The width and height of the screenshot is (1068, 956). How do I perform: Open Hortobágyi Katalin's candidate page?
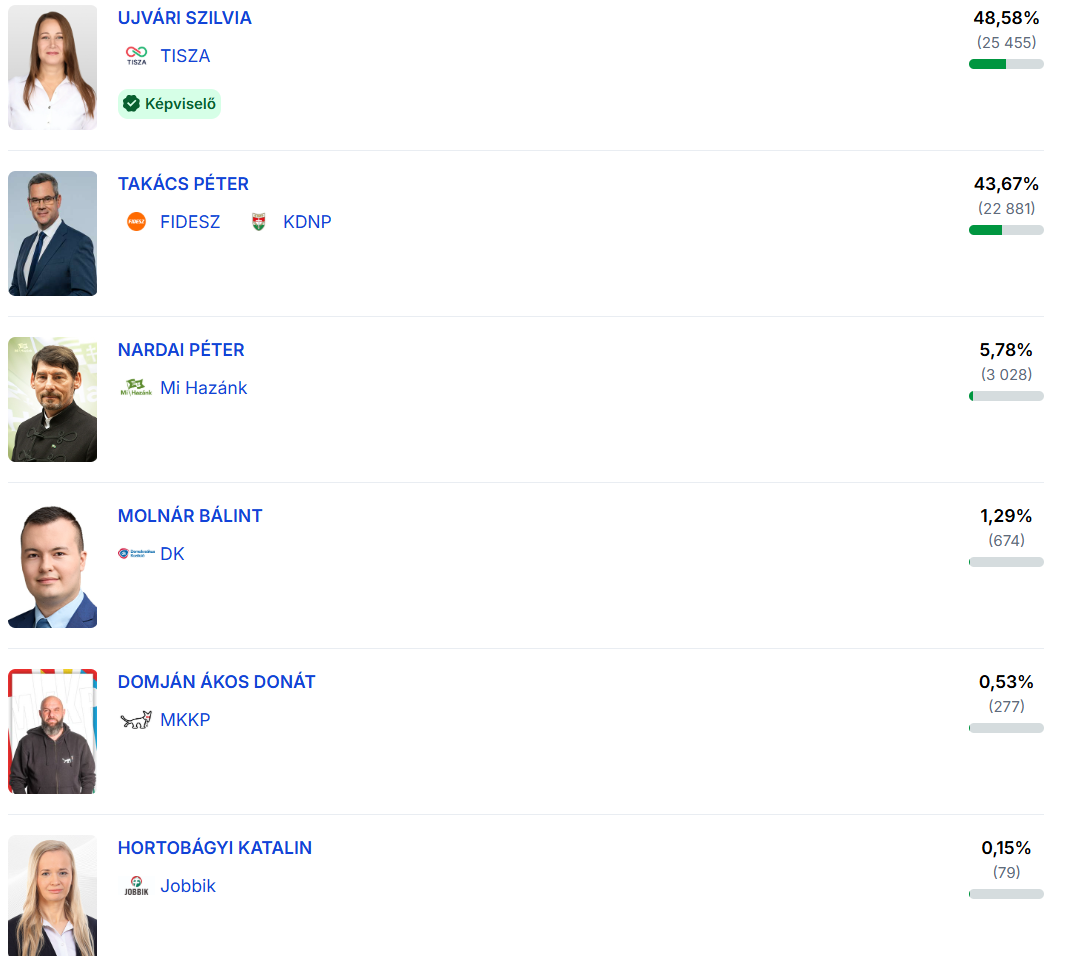click(x=215, y=848)
